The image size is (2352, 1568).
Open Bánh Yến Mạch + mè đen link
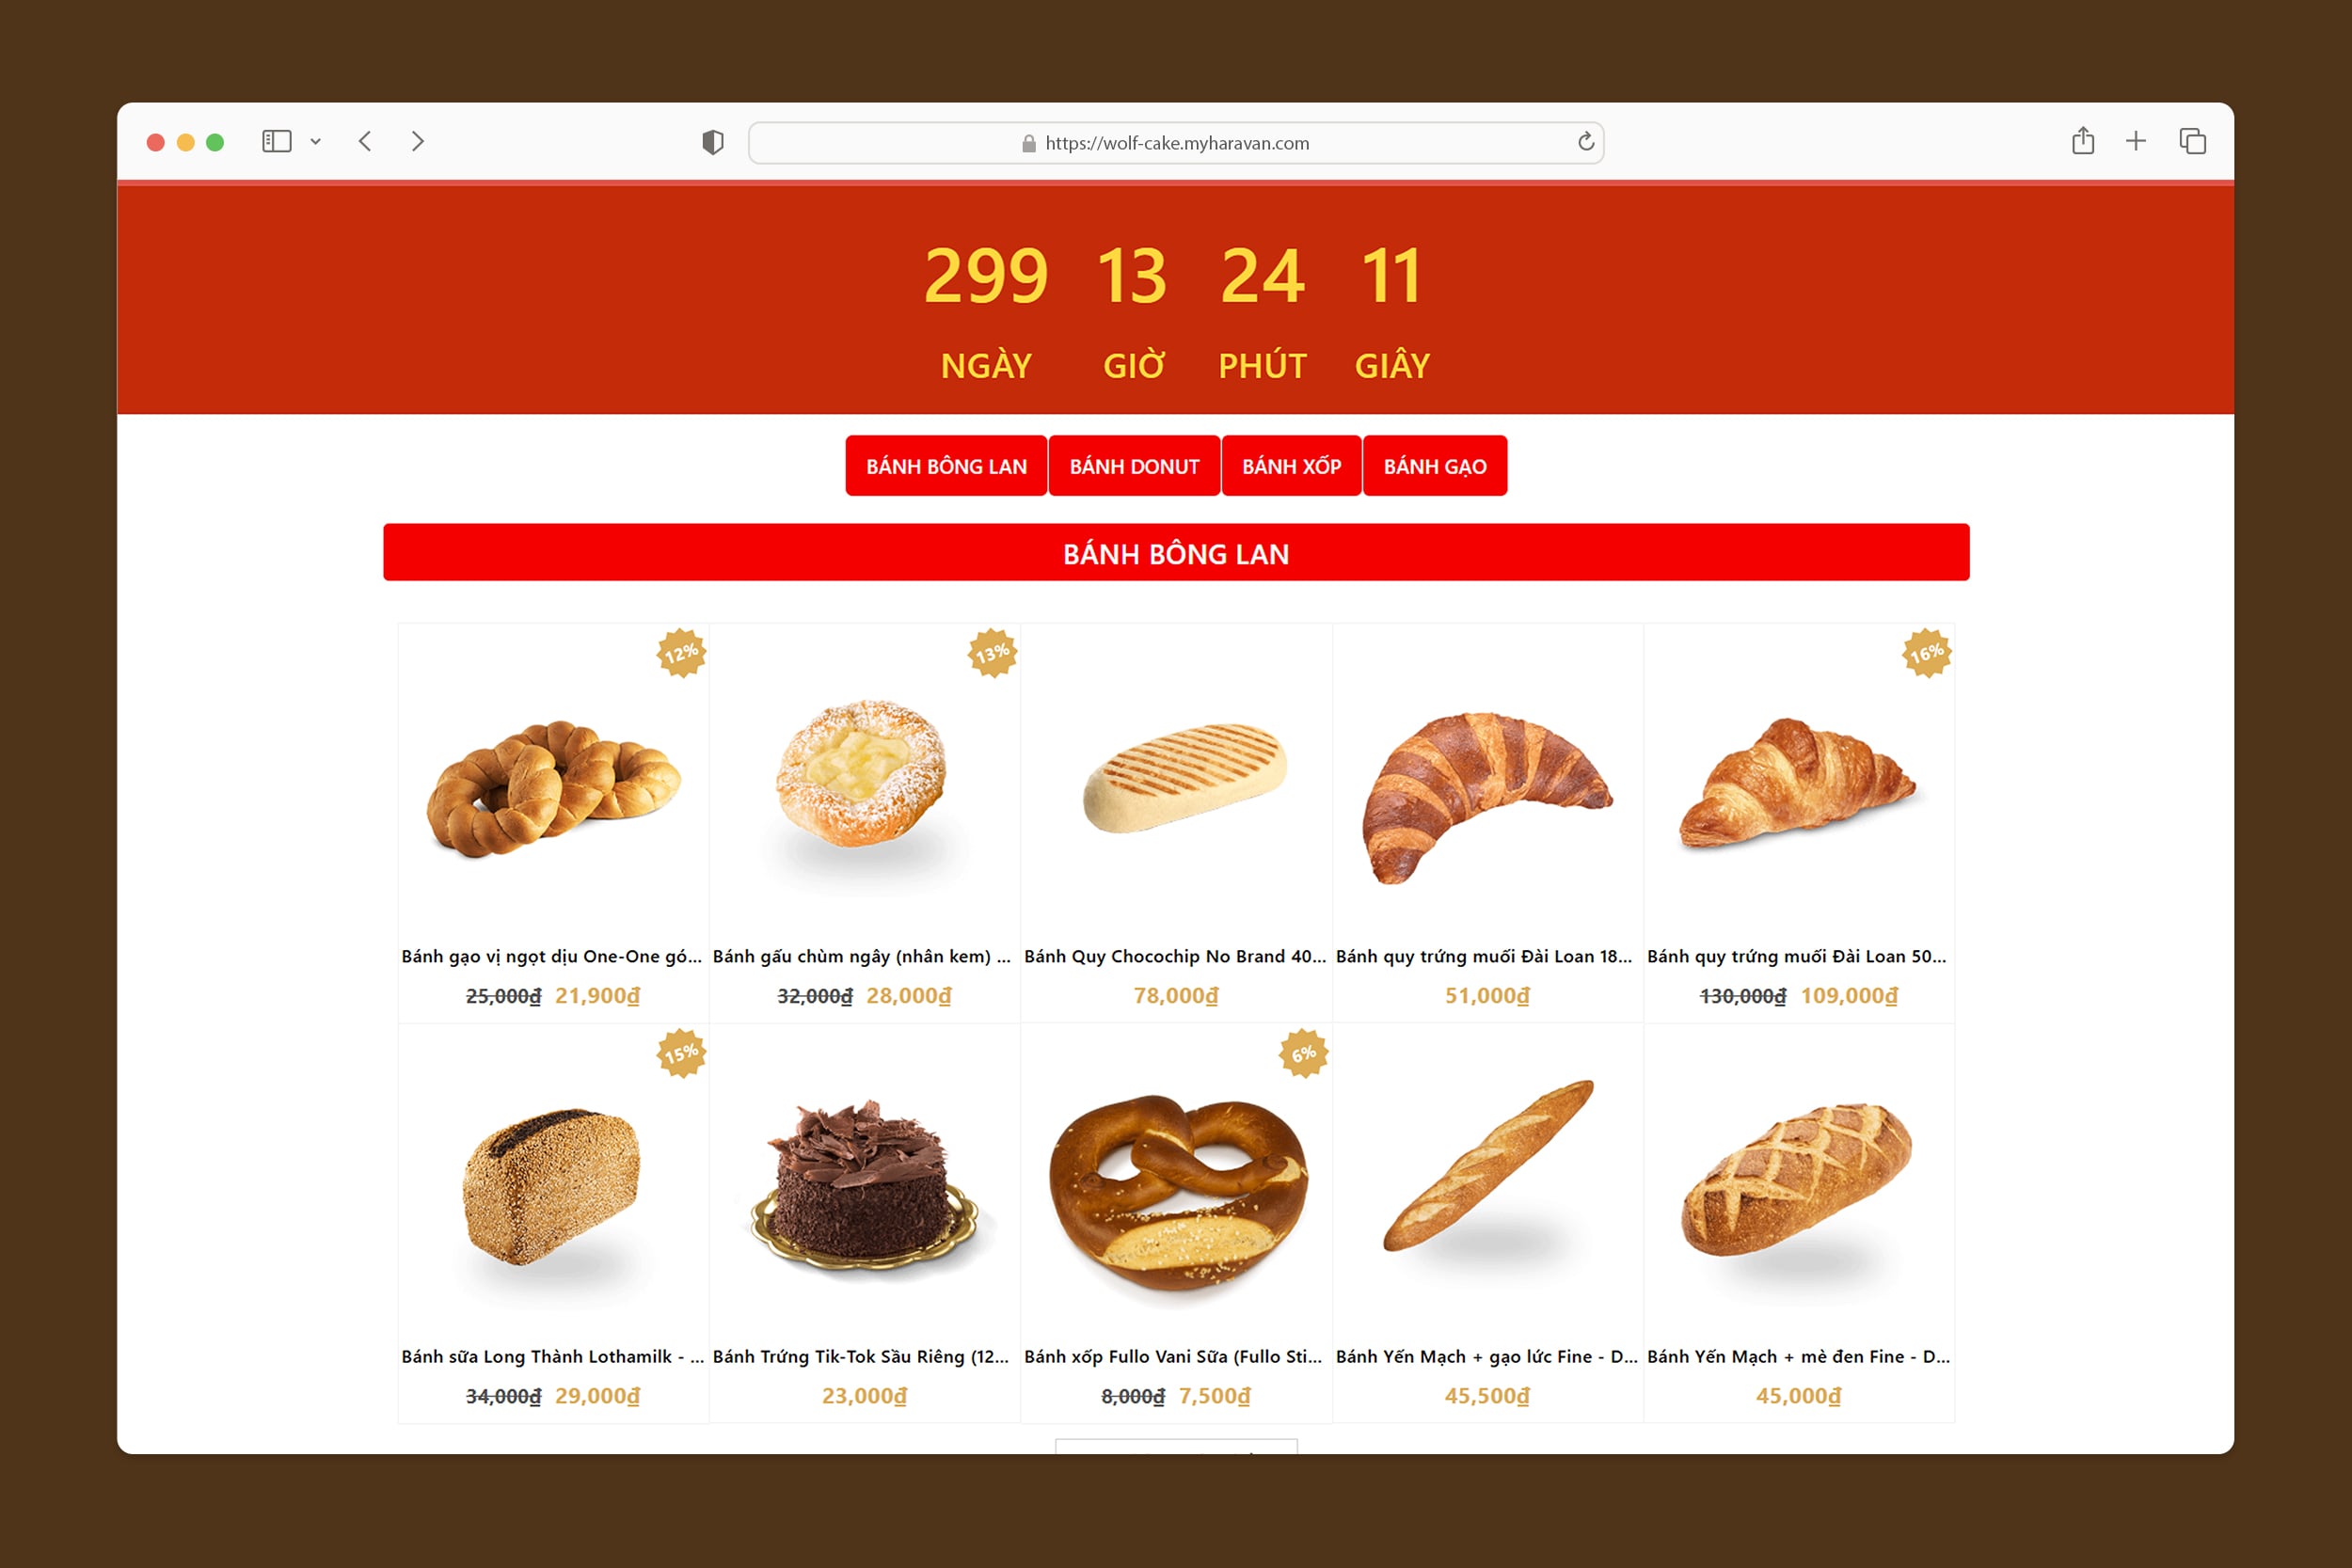point(1798,1356)
